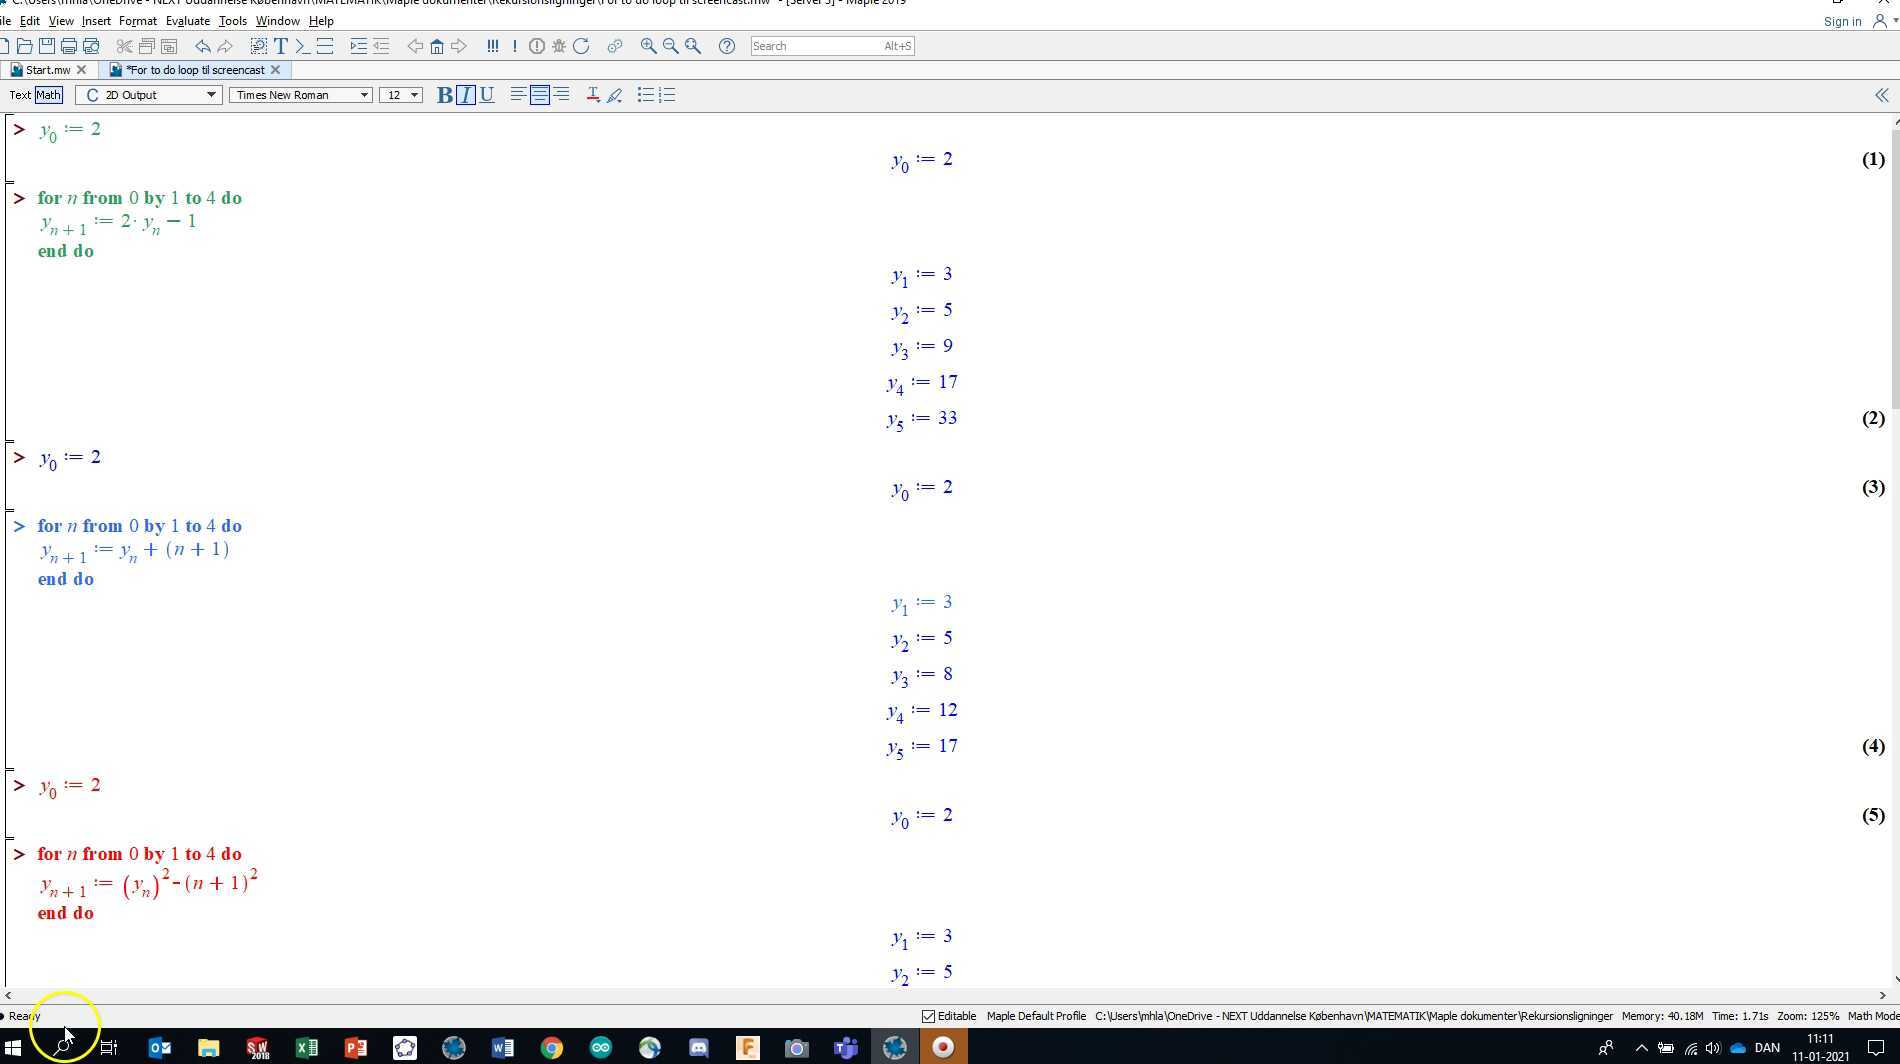The image size is (1900, 1064).
Task: Interrupt the current computation
Action: [x=538, y=46]
